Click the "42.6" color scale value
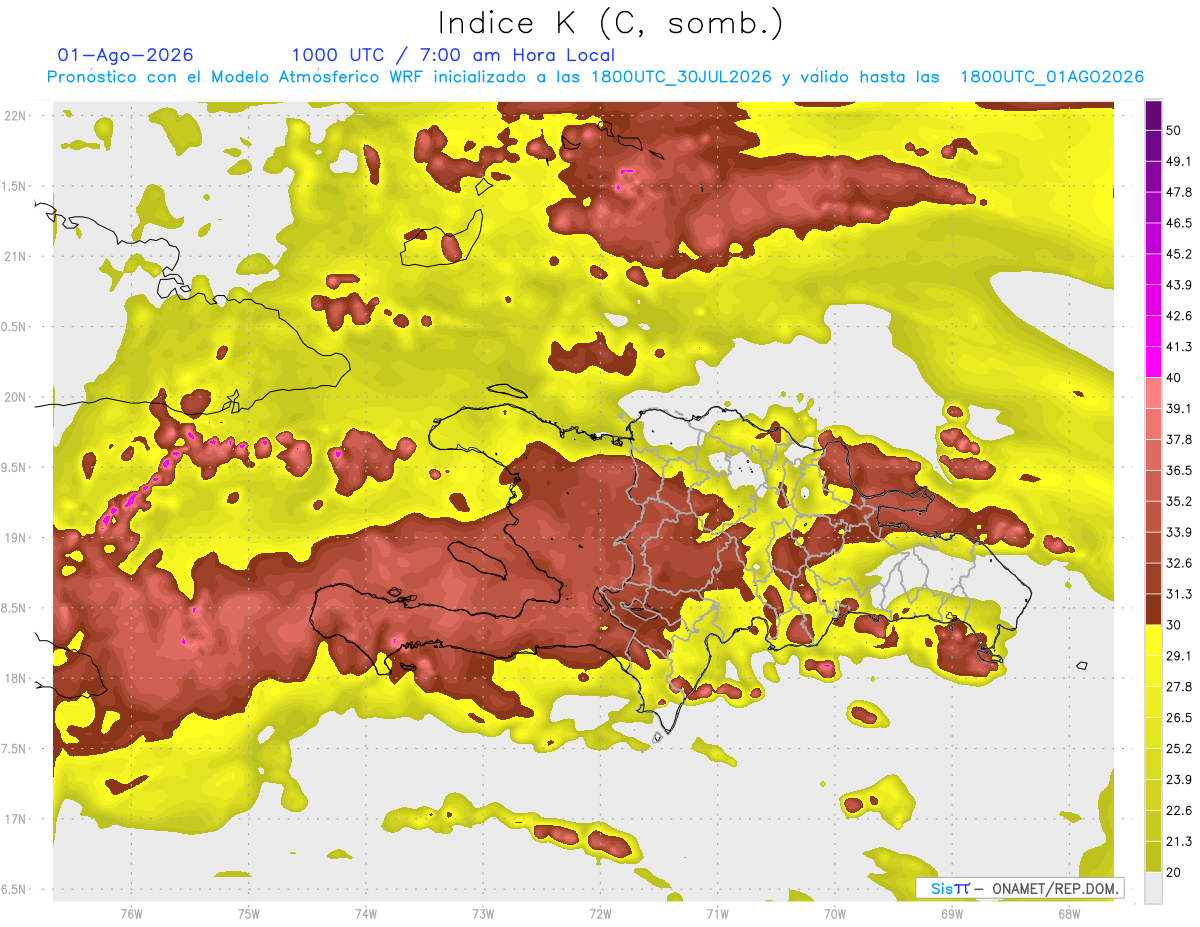Screen dimensions: 1200x927 click(1179, 316)
